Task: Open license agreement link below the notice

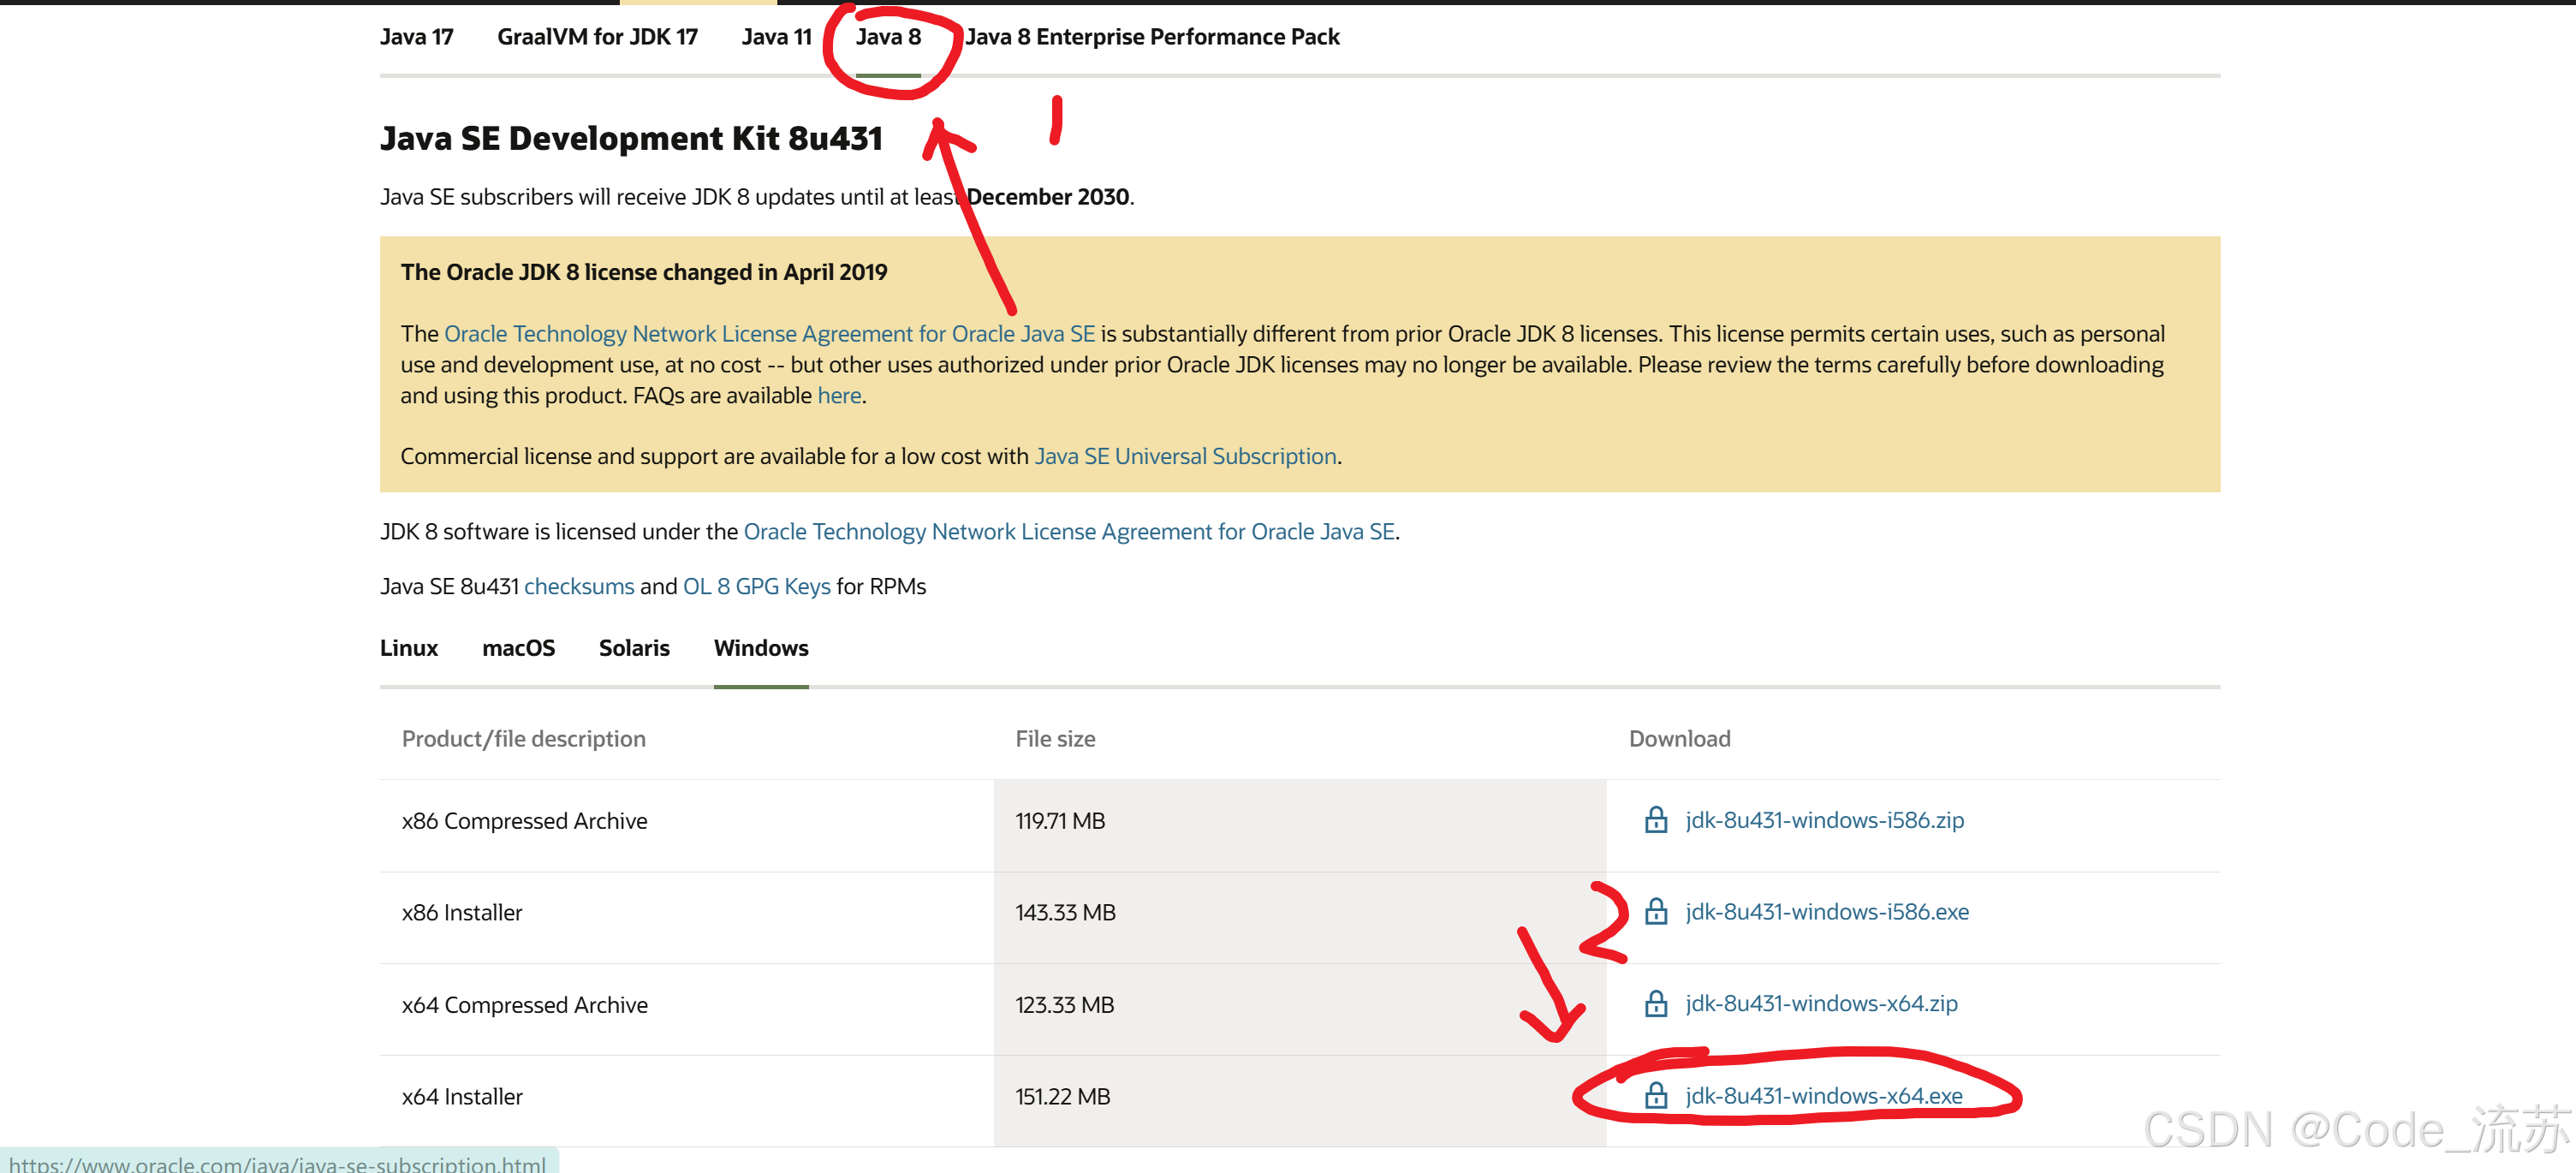Action: pyautogui.click(x=1069, y=531)
